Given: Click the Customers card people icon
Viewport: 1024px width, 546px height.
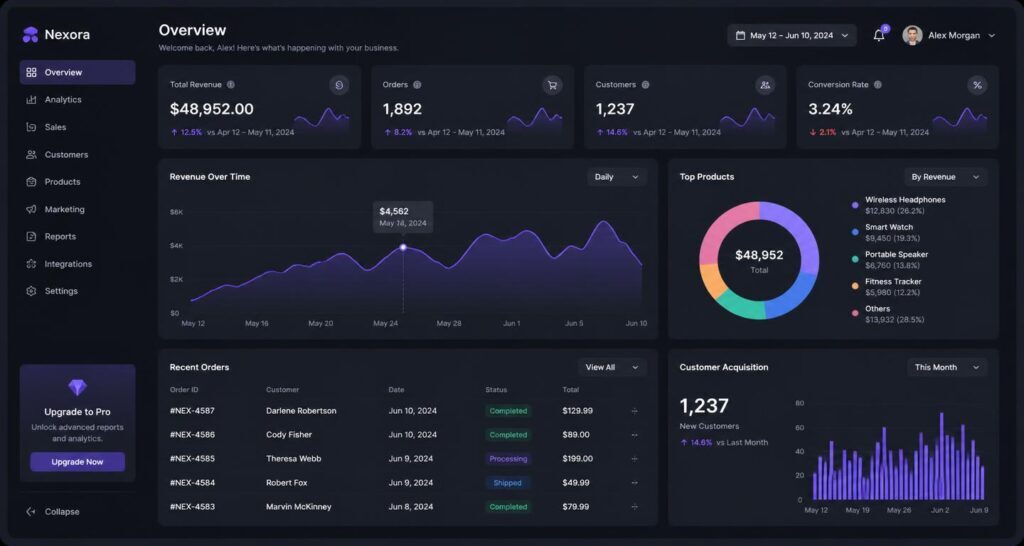Looking at the screenshot, I should point(765,85).
